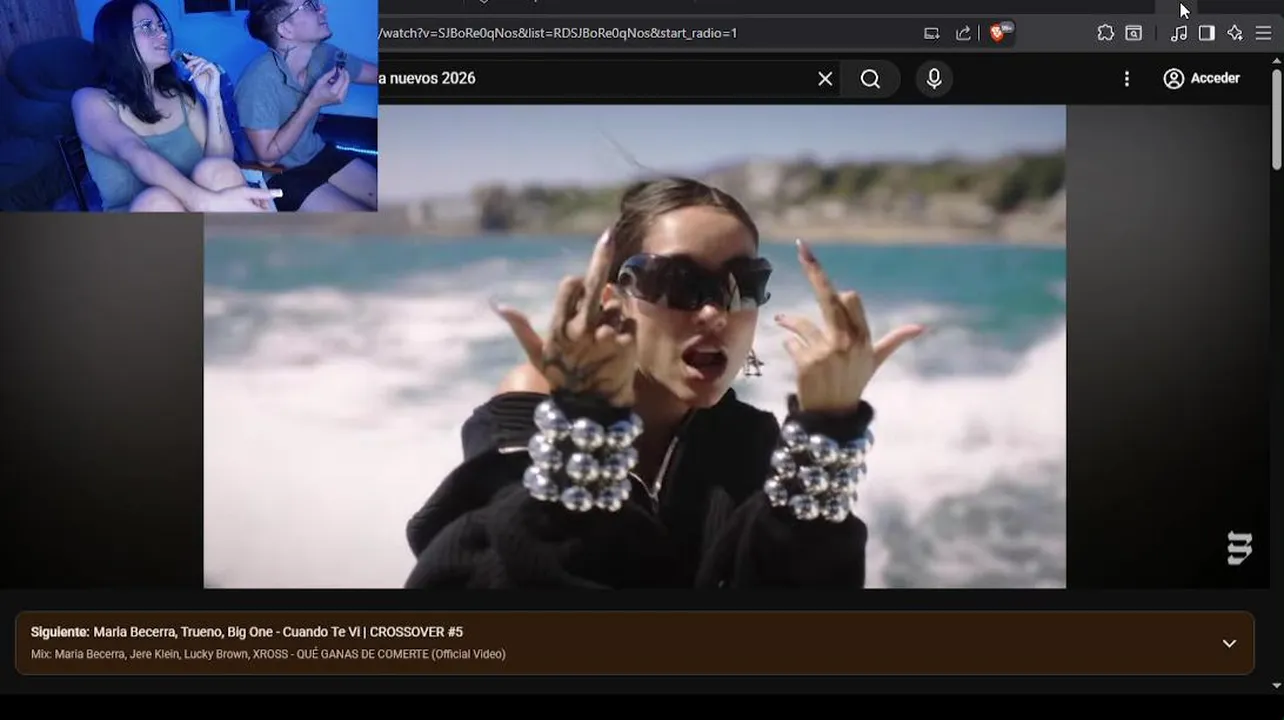The width and height of the screenshot is (1284, 720).
Task: Open the browser extensions puzzle icon
Action: [x=1105, y=33]
